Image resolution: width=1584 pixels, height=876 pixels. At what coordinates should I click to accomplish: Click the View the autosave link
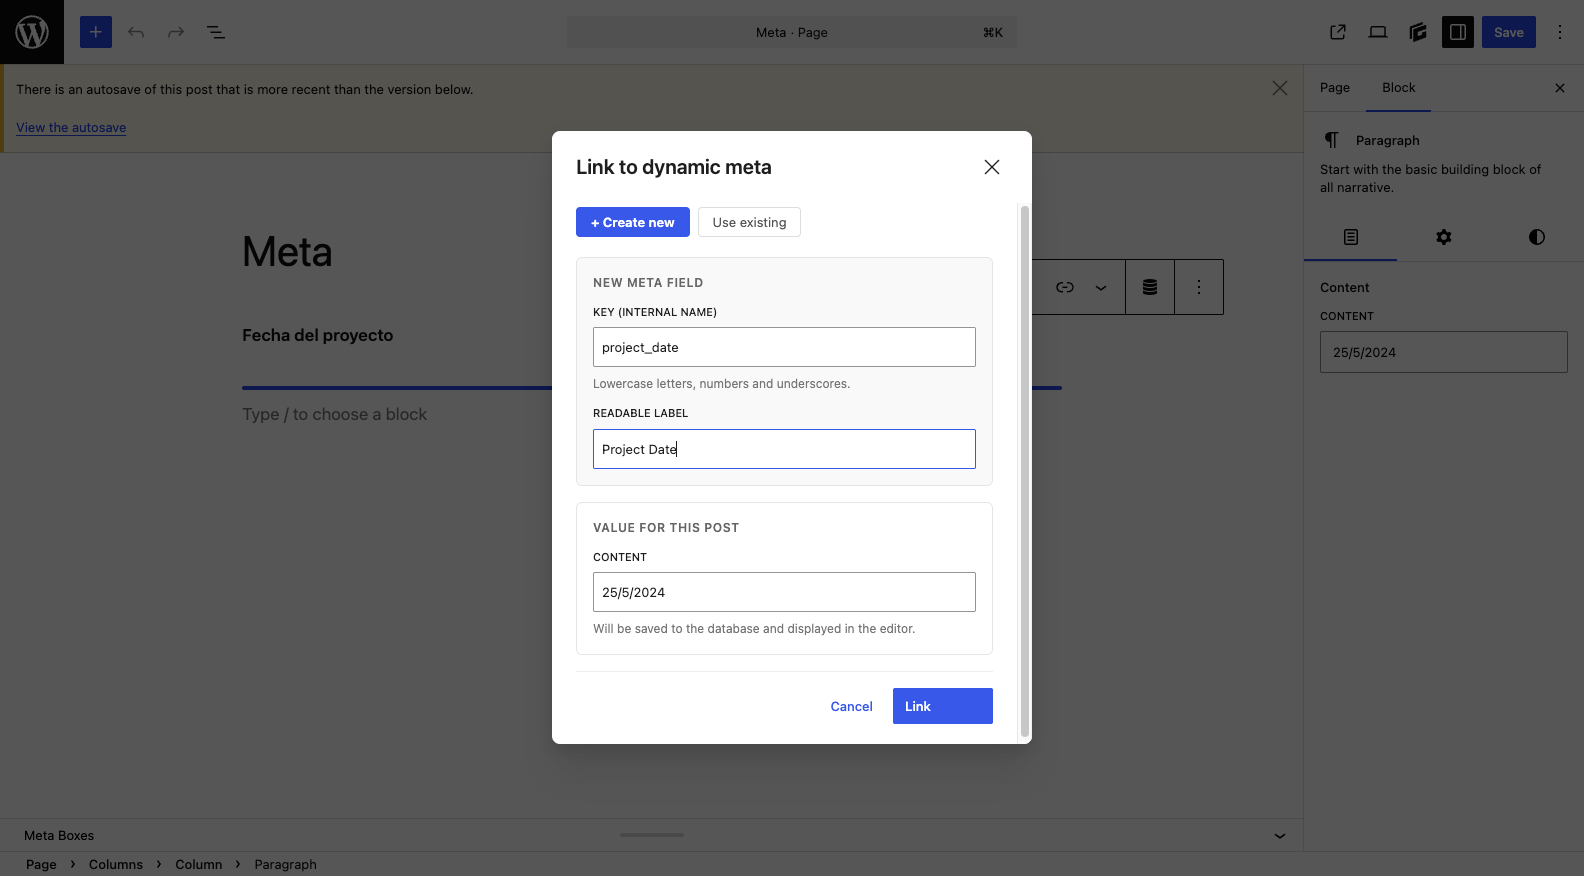pos(71,127)
